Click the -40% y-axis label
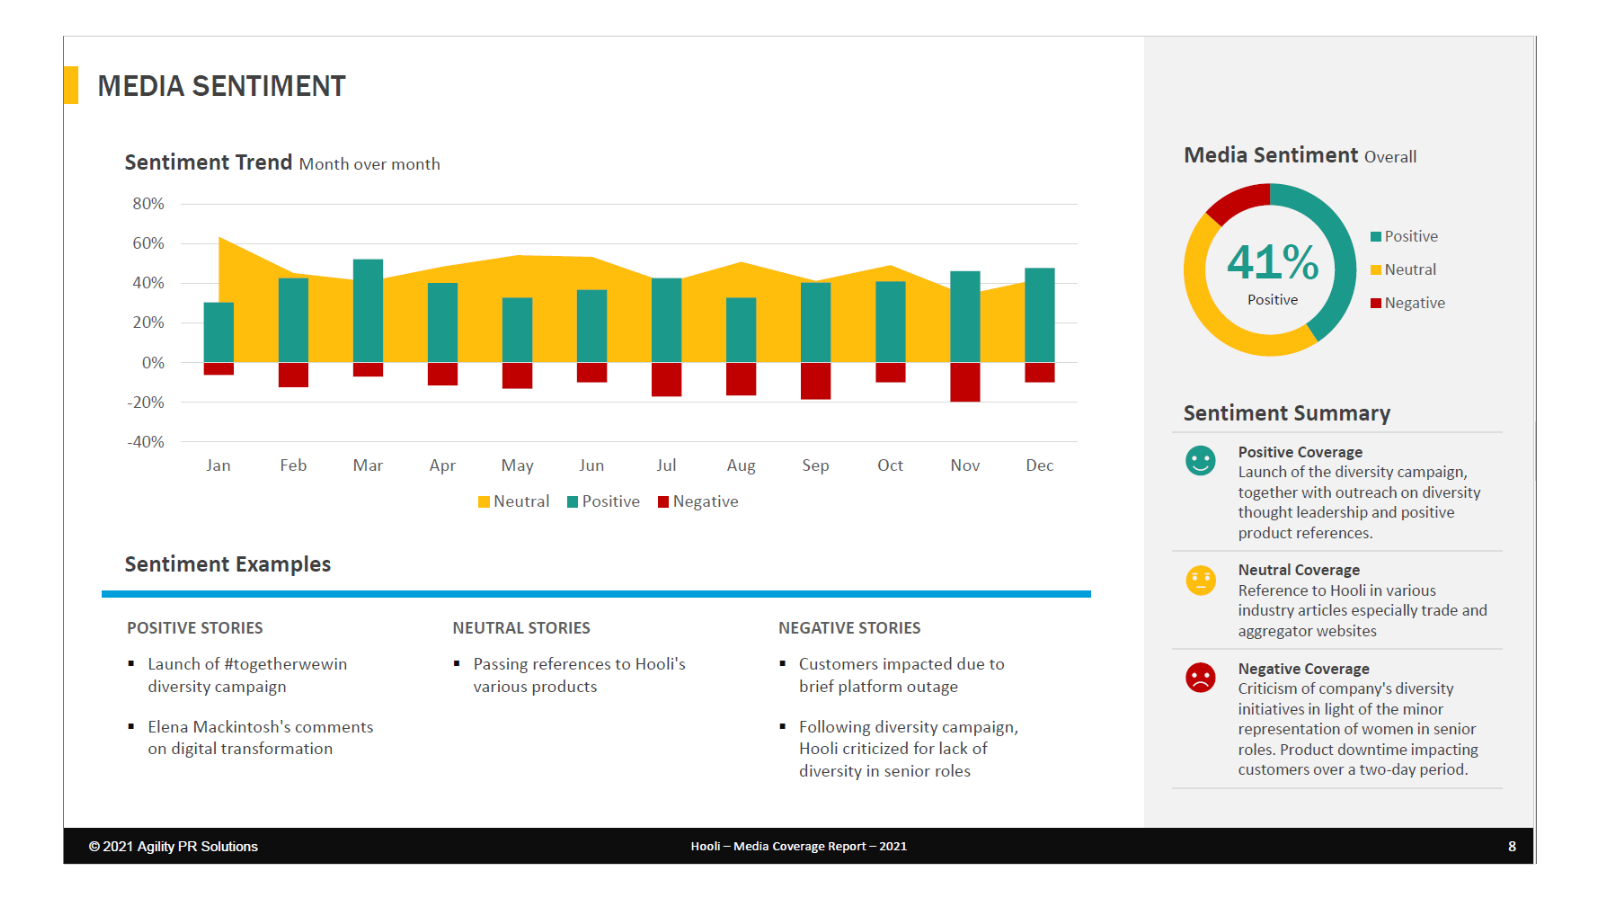Screen dimensions: 1600x900 tap(146, 442)
